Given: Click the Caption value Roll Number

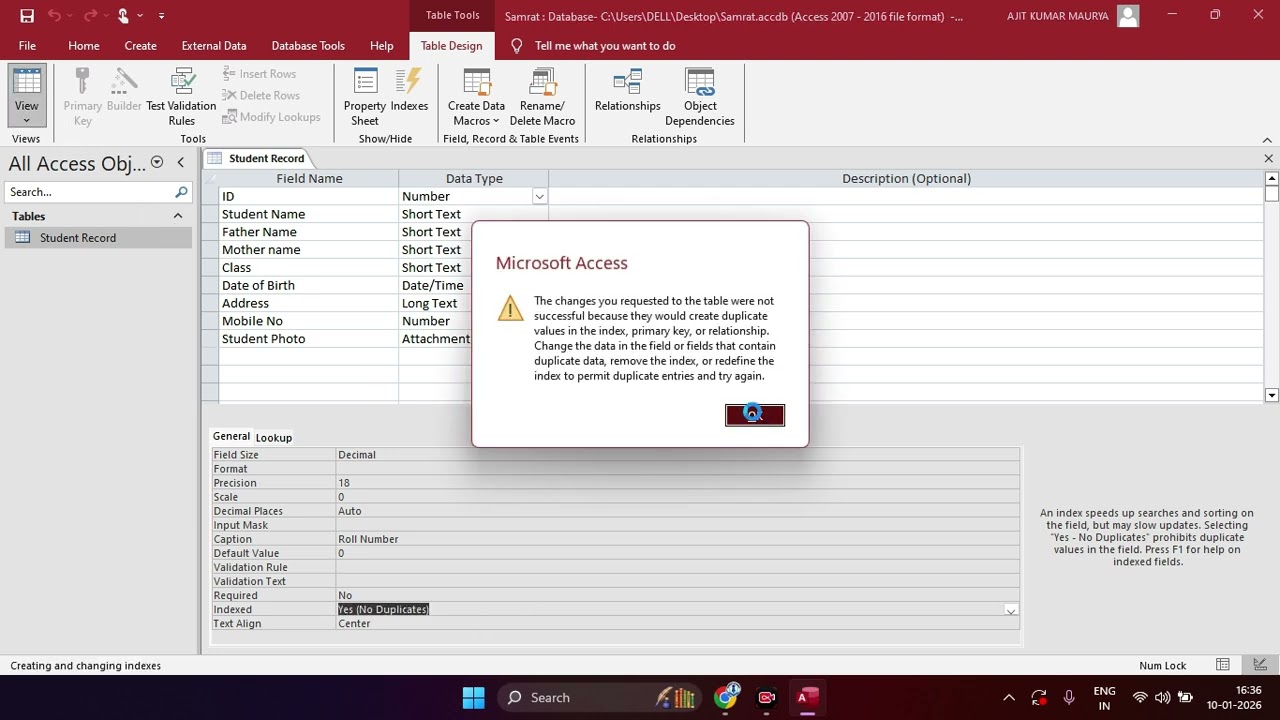Looking at the screenshot, I should pos(368,539).
